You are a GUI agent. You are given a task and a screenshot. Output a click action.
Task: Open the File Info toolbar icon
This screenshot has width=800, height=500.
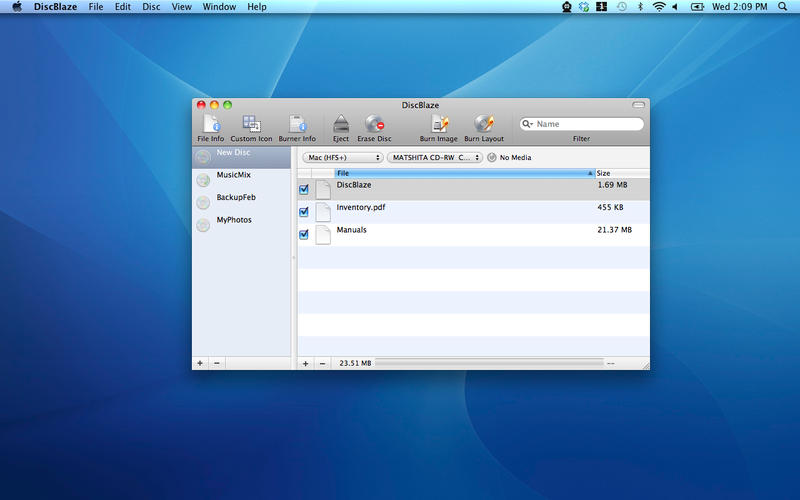point(211,124)
